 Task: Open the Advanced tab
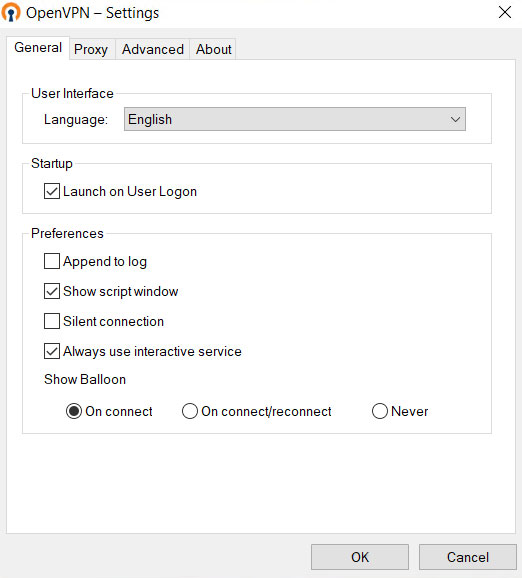click(x=153, y=49)
